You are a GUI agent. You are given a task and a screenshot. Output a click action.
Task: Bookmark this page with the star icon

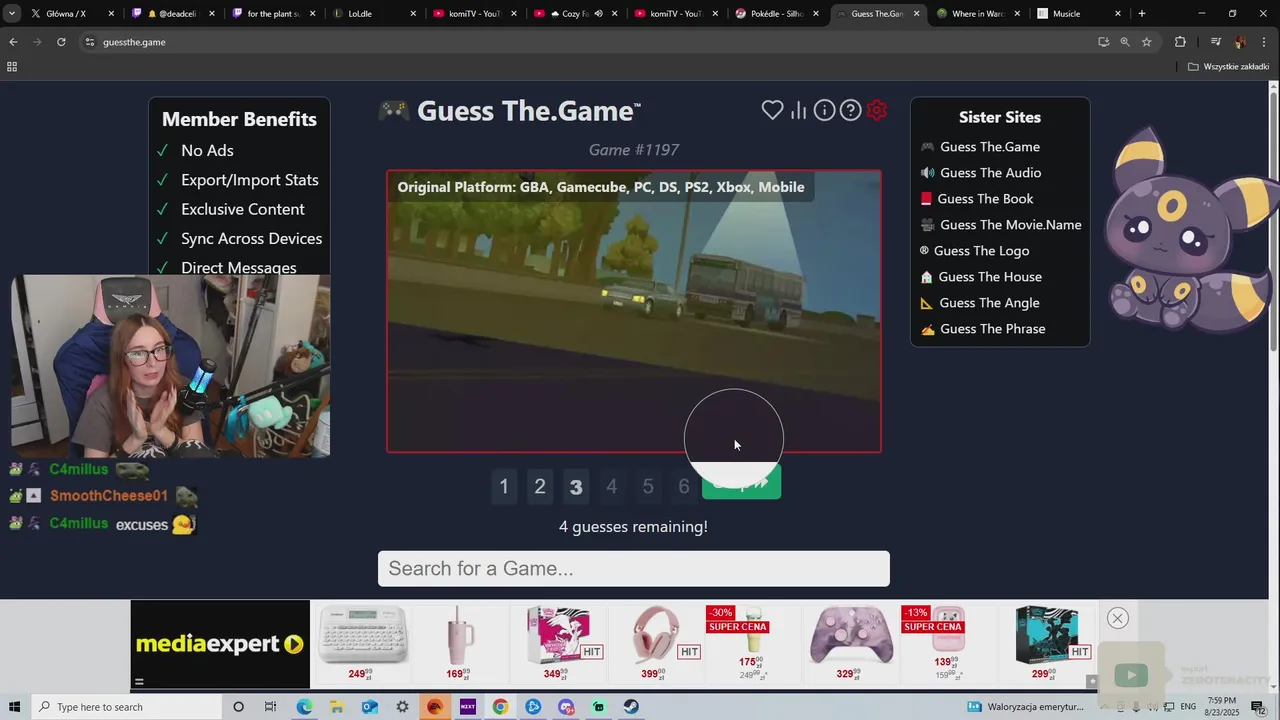(x=1147, y=42)
